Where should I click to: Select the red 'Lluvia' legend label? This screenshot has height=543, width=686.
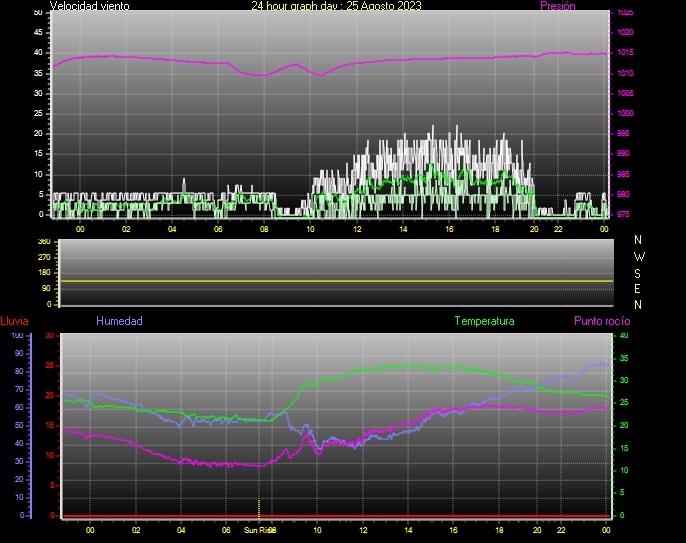(14, 321)
